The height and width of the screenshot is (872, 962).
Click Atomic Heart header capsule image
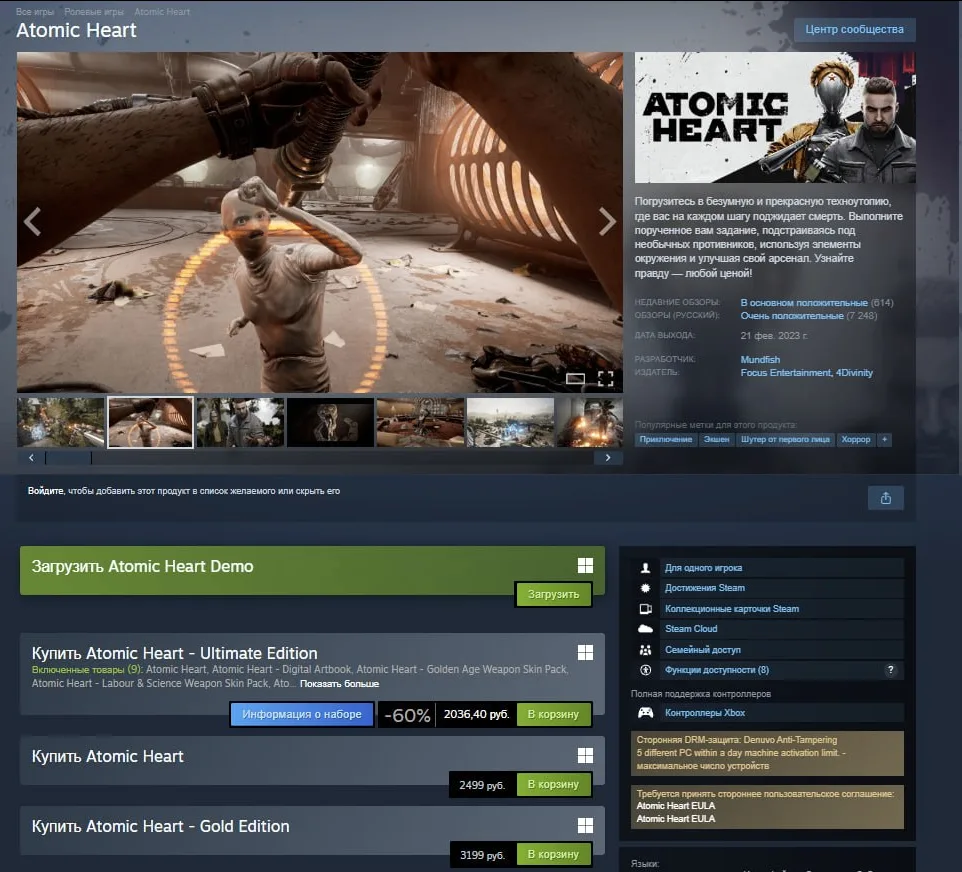775,117
